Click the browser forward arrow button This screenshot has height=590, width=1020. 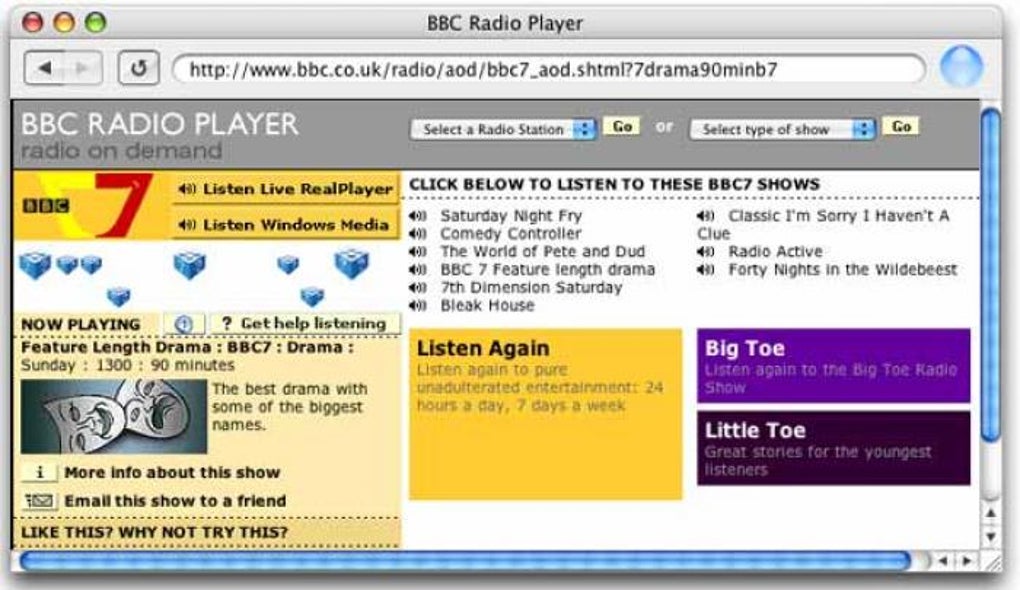pos(83,67)
